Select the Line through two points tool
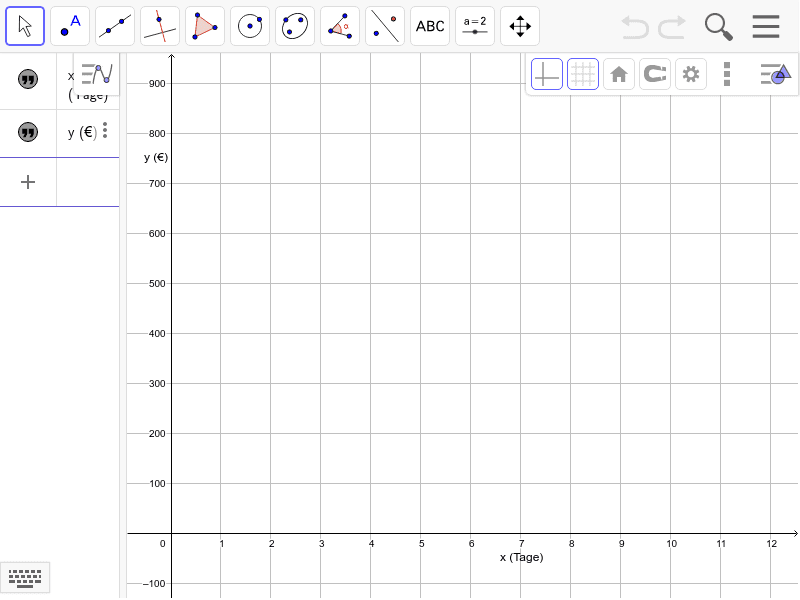800x600 pixels. (115, 26)
